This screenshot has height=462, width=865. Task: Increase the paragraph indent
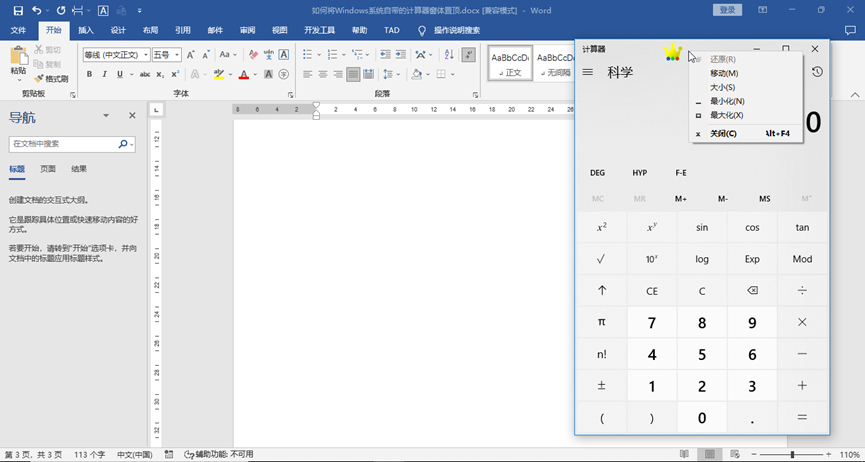pos(401,55)
